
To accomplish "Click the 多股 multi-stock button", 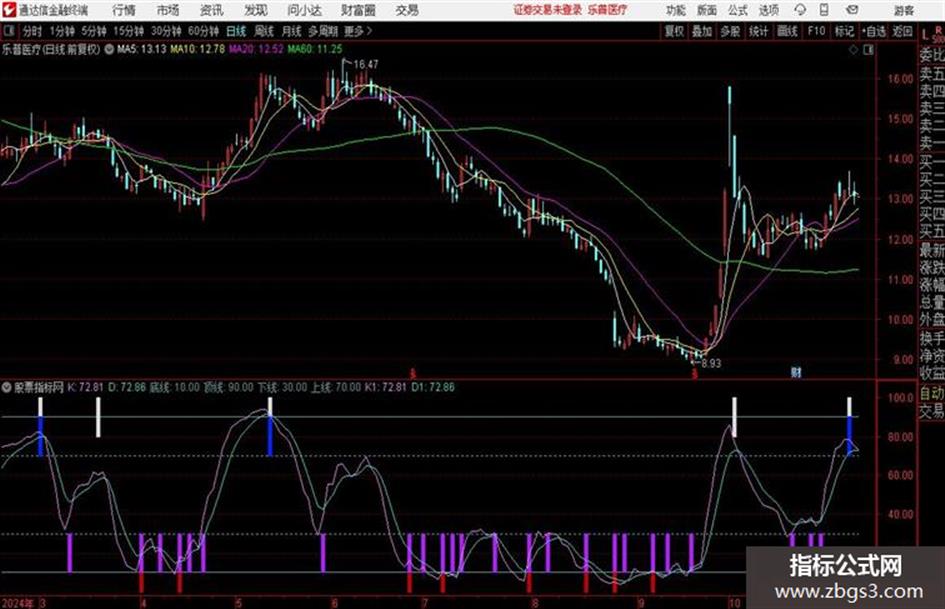I will (730, 31).
